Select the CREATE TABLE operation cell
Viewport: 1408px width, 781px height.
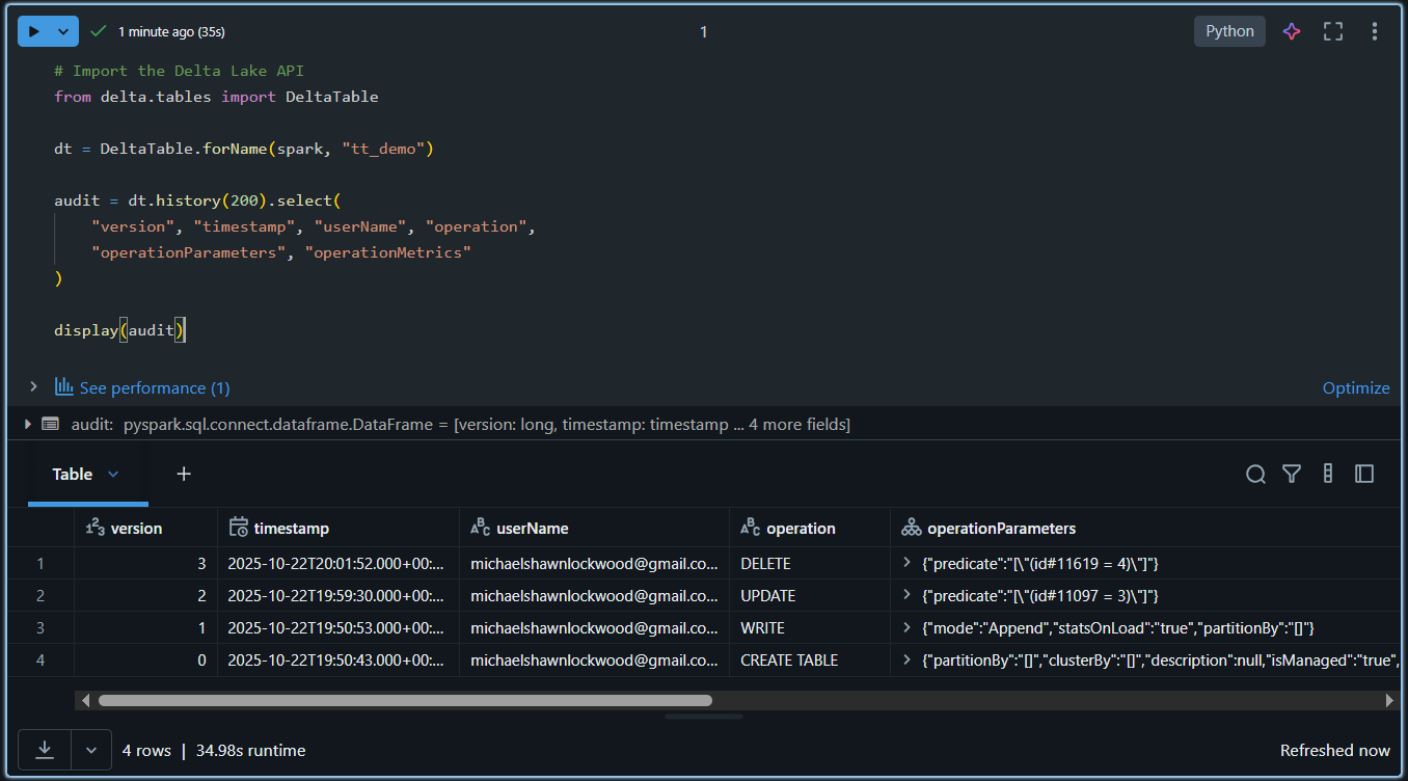click(809, 660)
